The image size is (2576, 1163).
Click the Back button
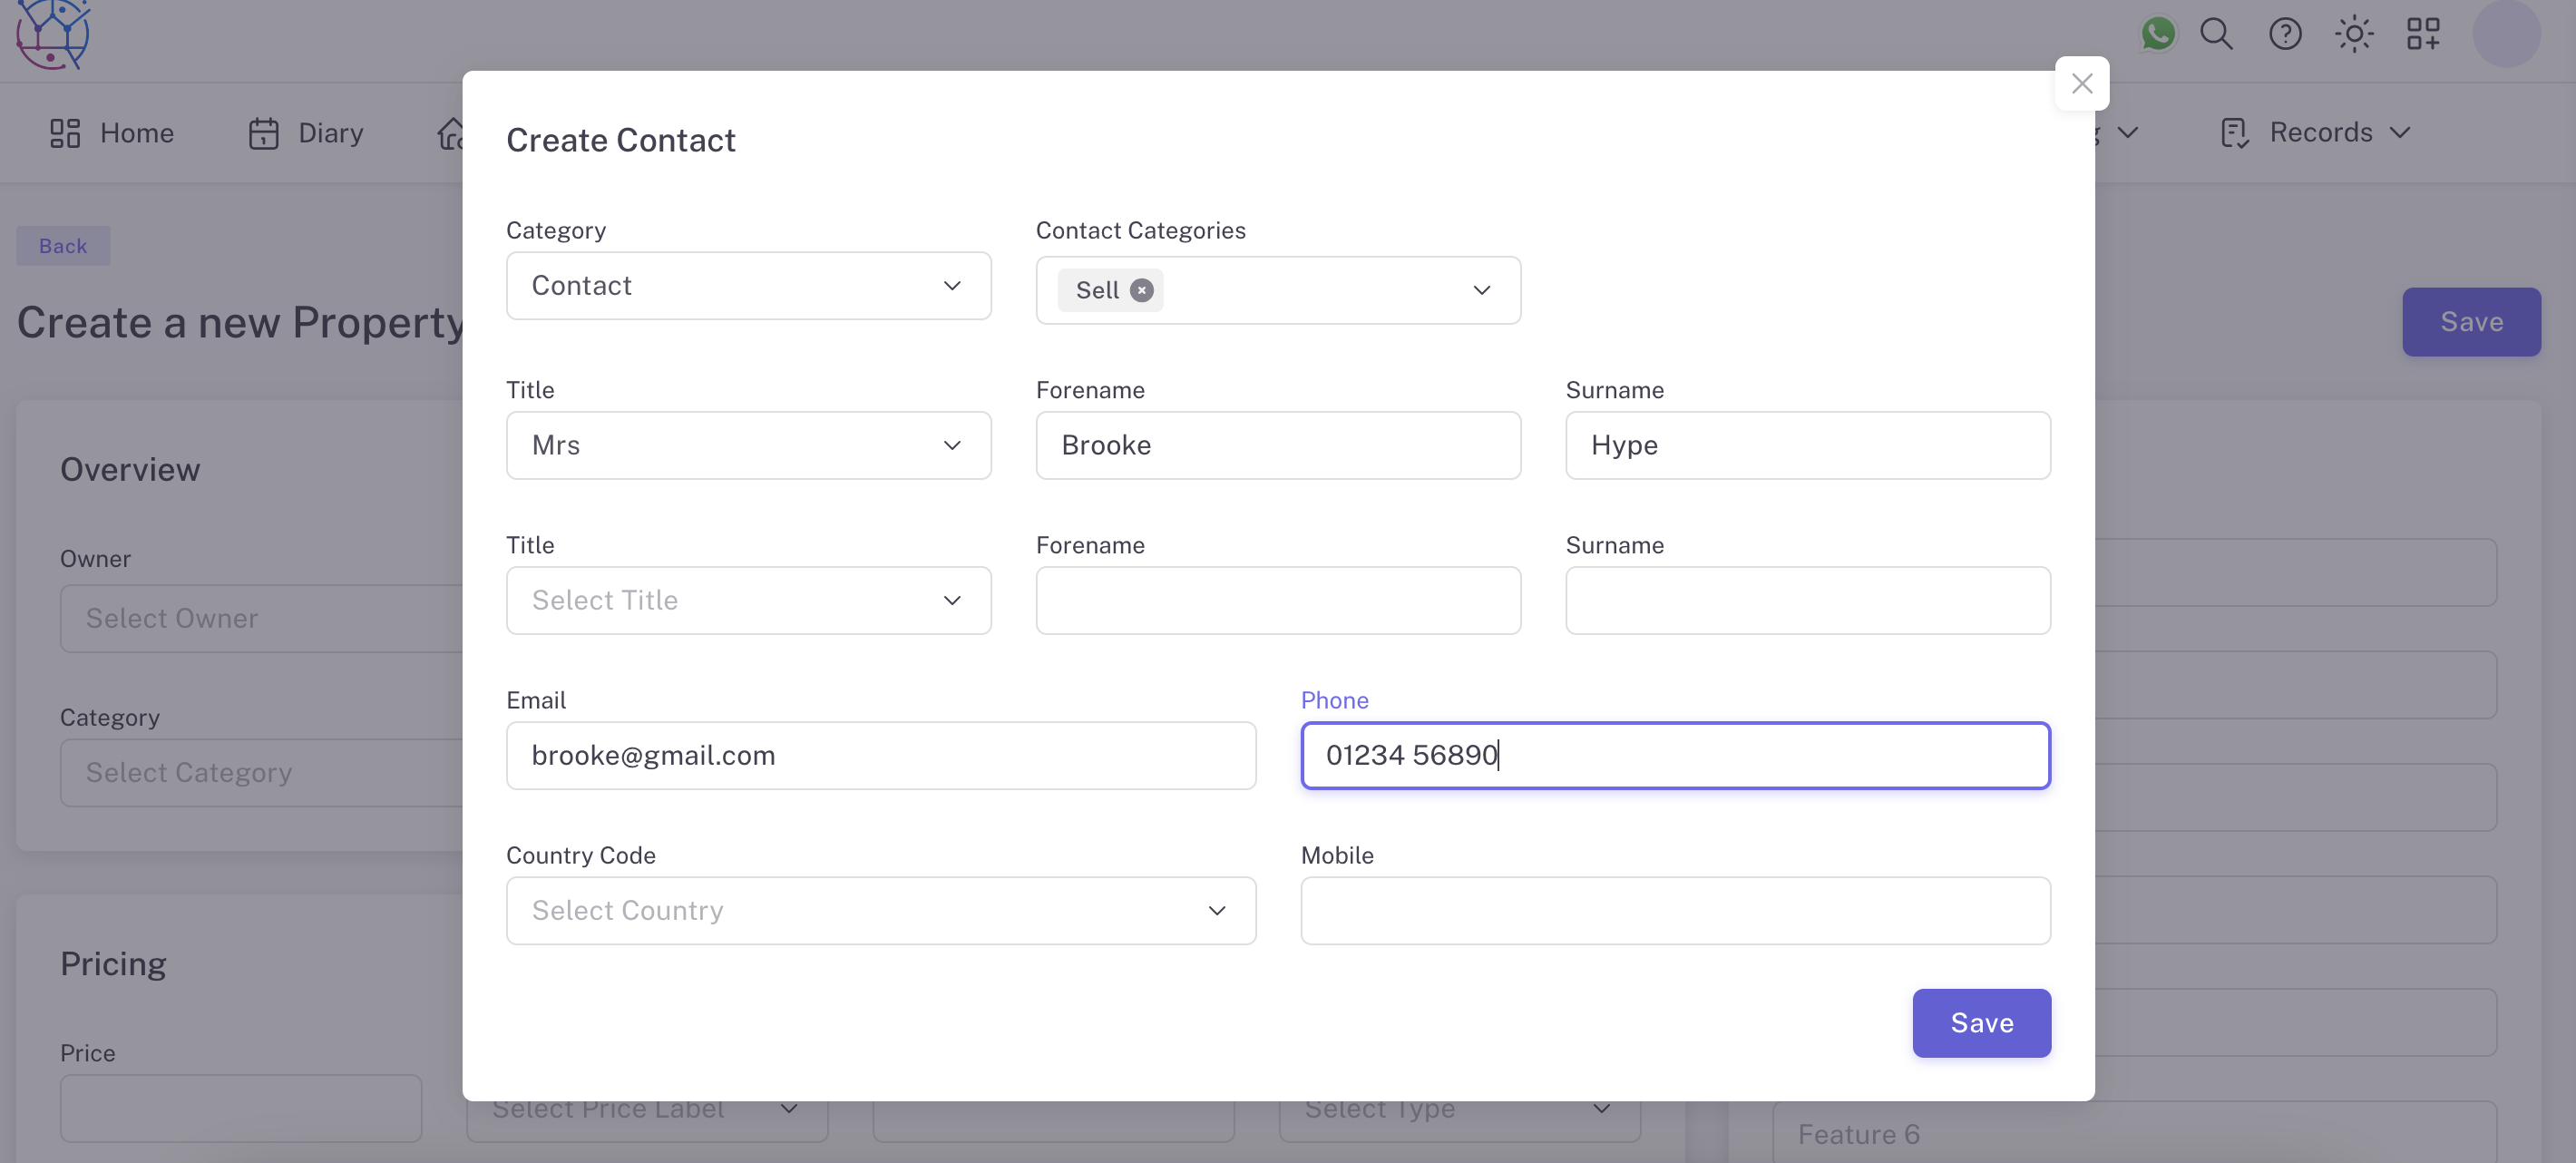(63, 246)
